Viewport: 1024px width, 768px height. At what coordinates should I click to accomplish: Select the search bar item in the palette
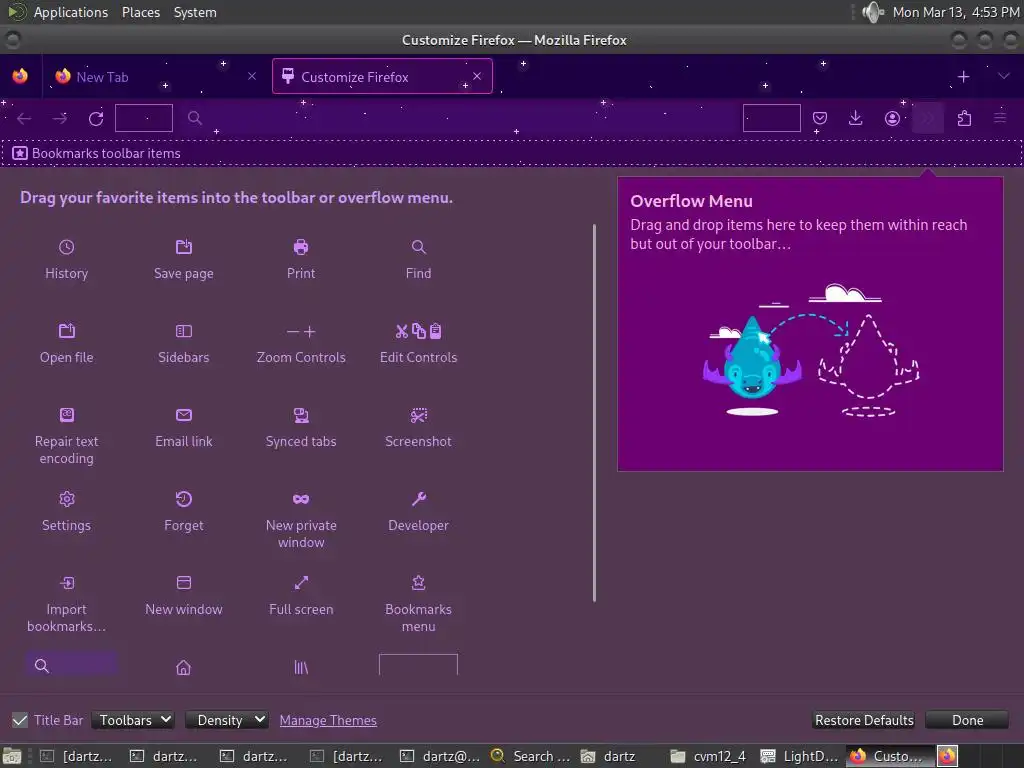tap(72, 665)
